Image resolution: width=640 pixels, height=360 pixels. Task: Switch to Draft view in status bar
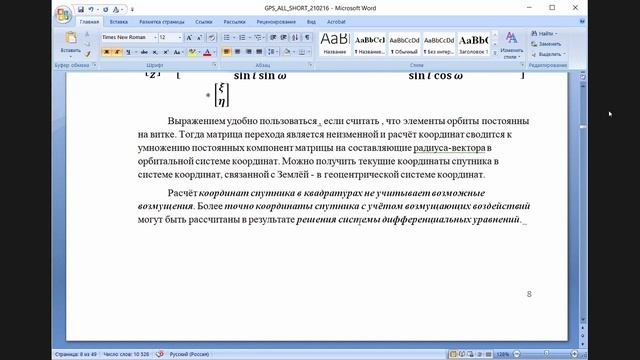coord(488,354)
